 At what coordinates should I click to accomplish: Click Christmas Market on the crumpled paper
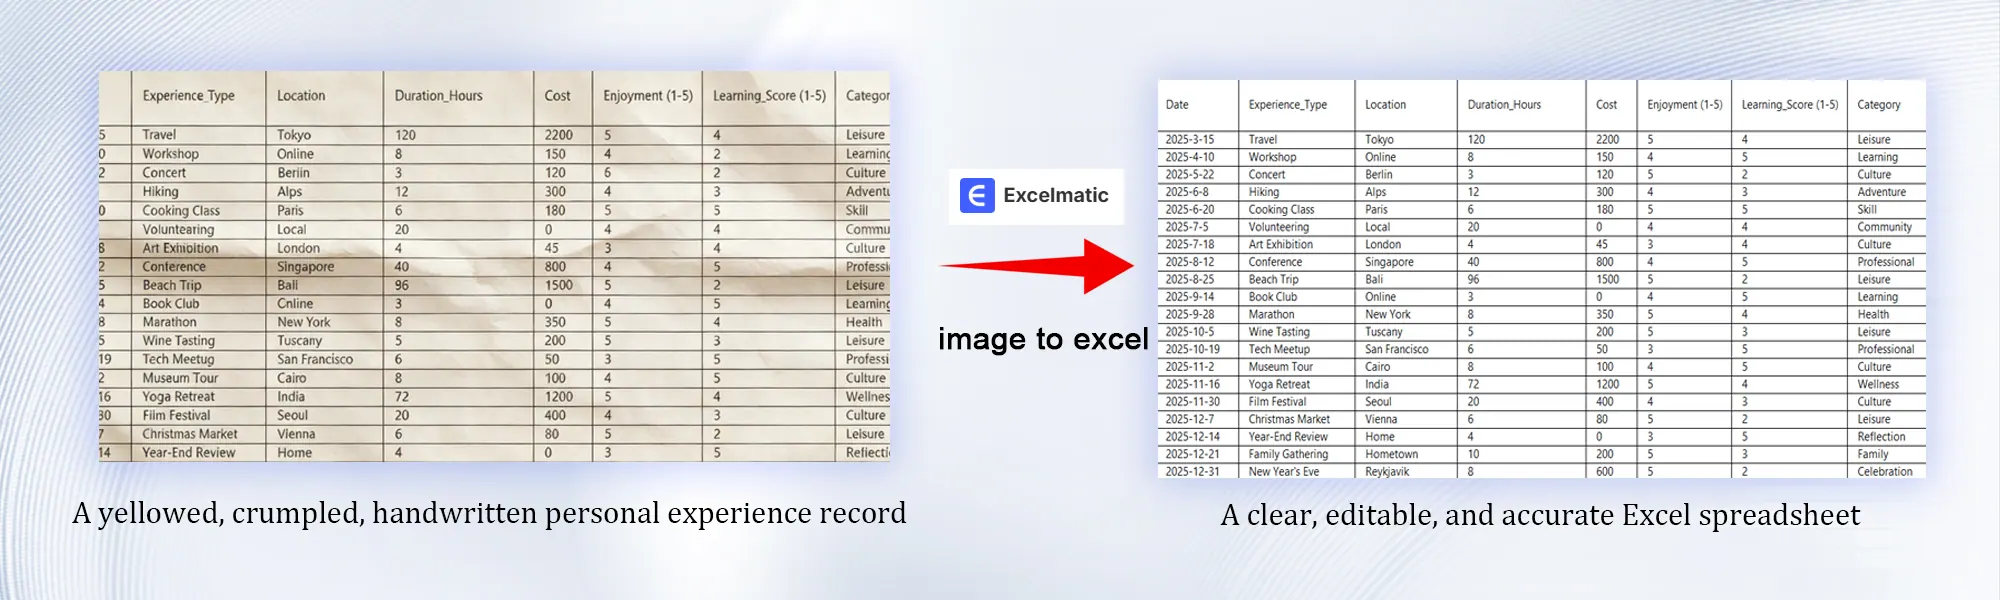(x=190, y=435)
